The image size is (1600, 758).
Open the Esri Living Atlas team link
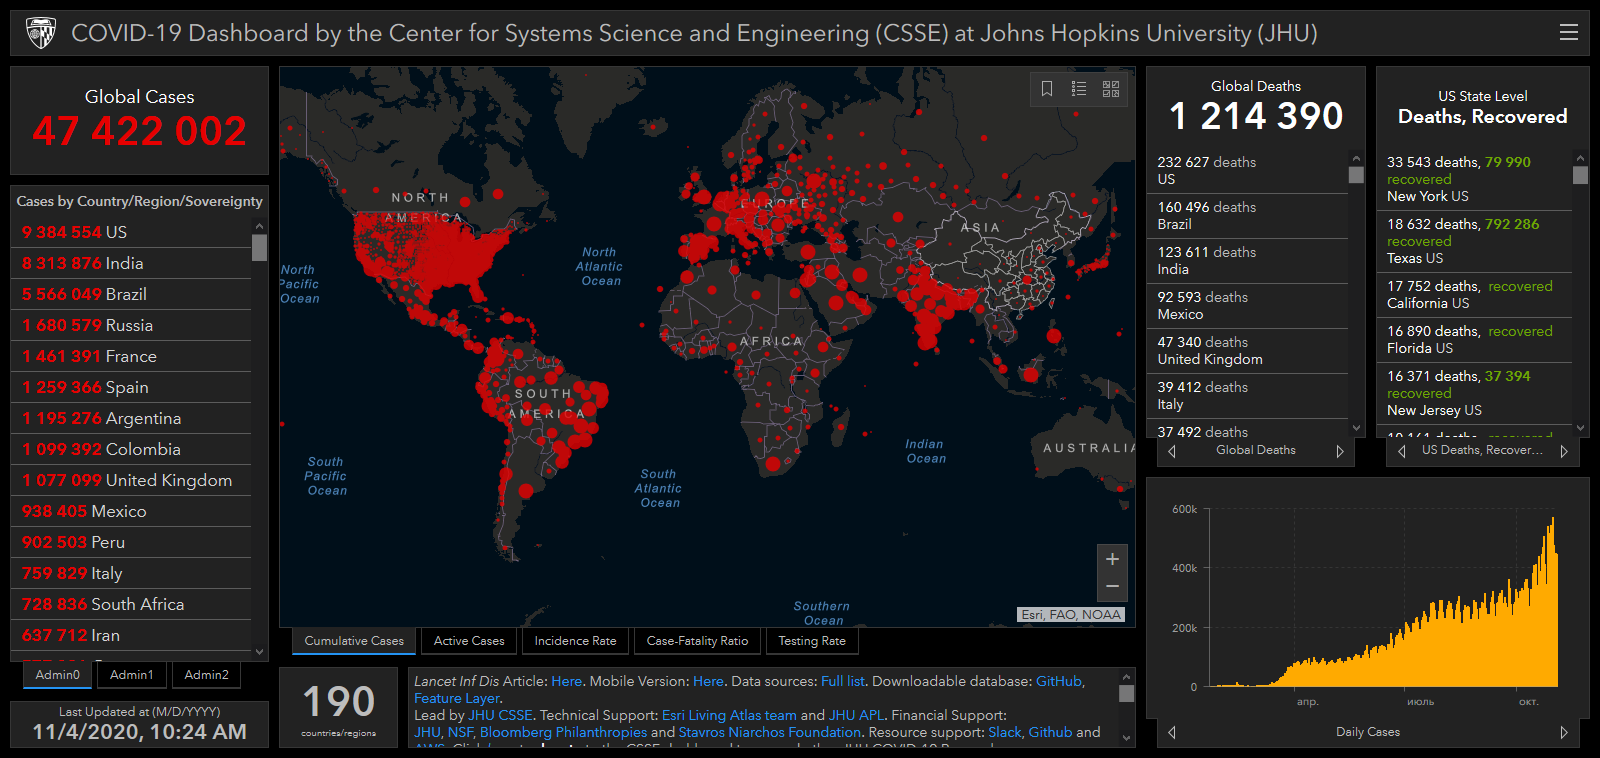[729, 715]
